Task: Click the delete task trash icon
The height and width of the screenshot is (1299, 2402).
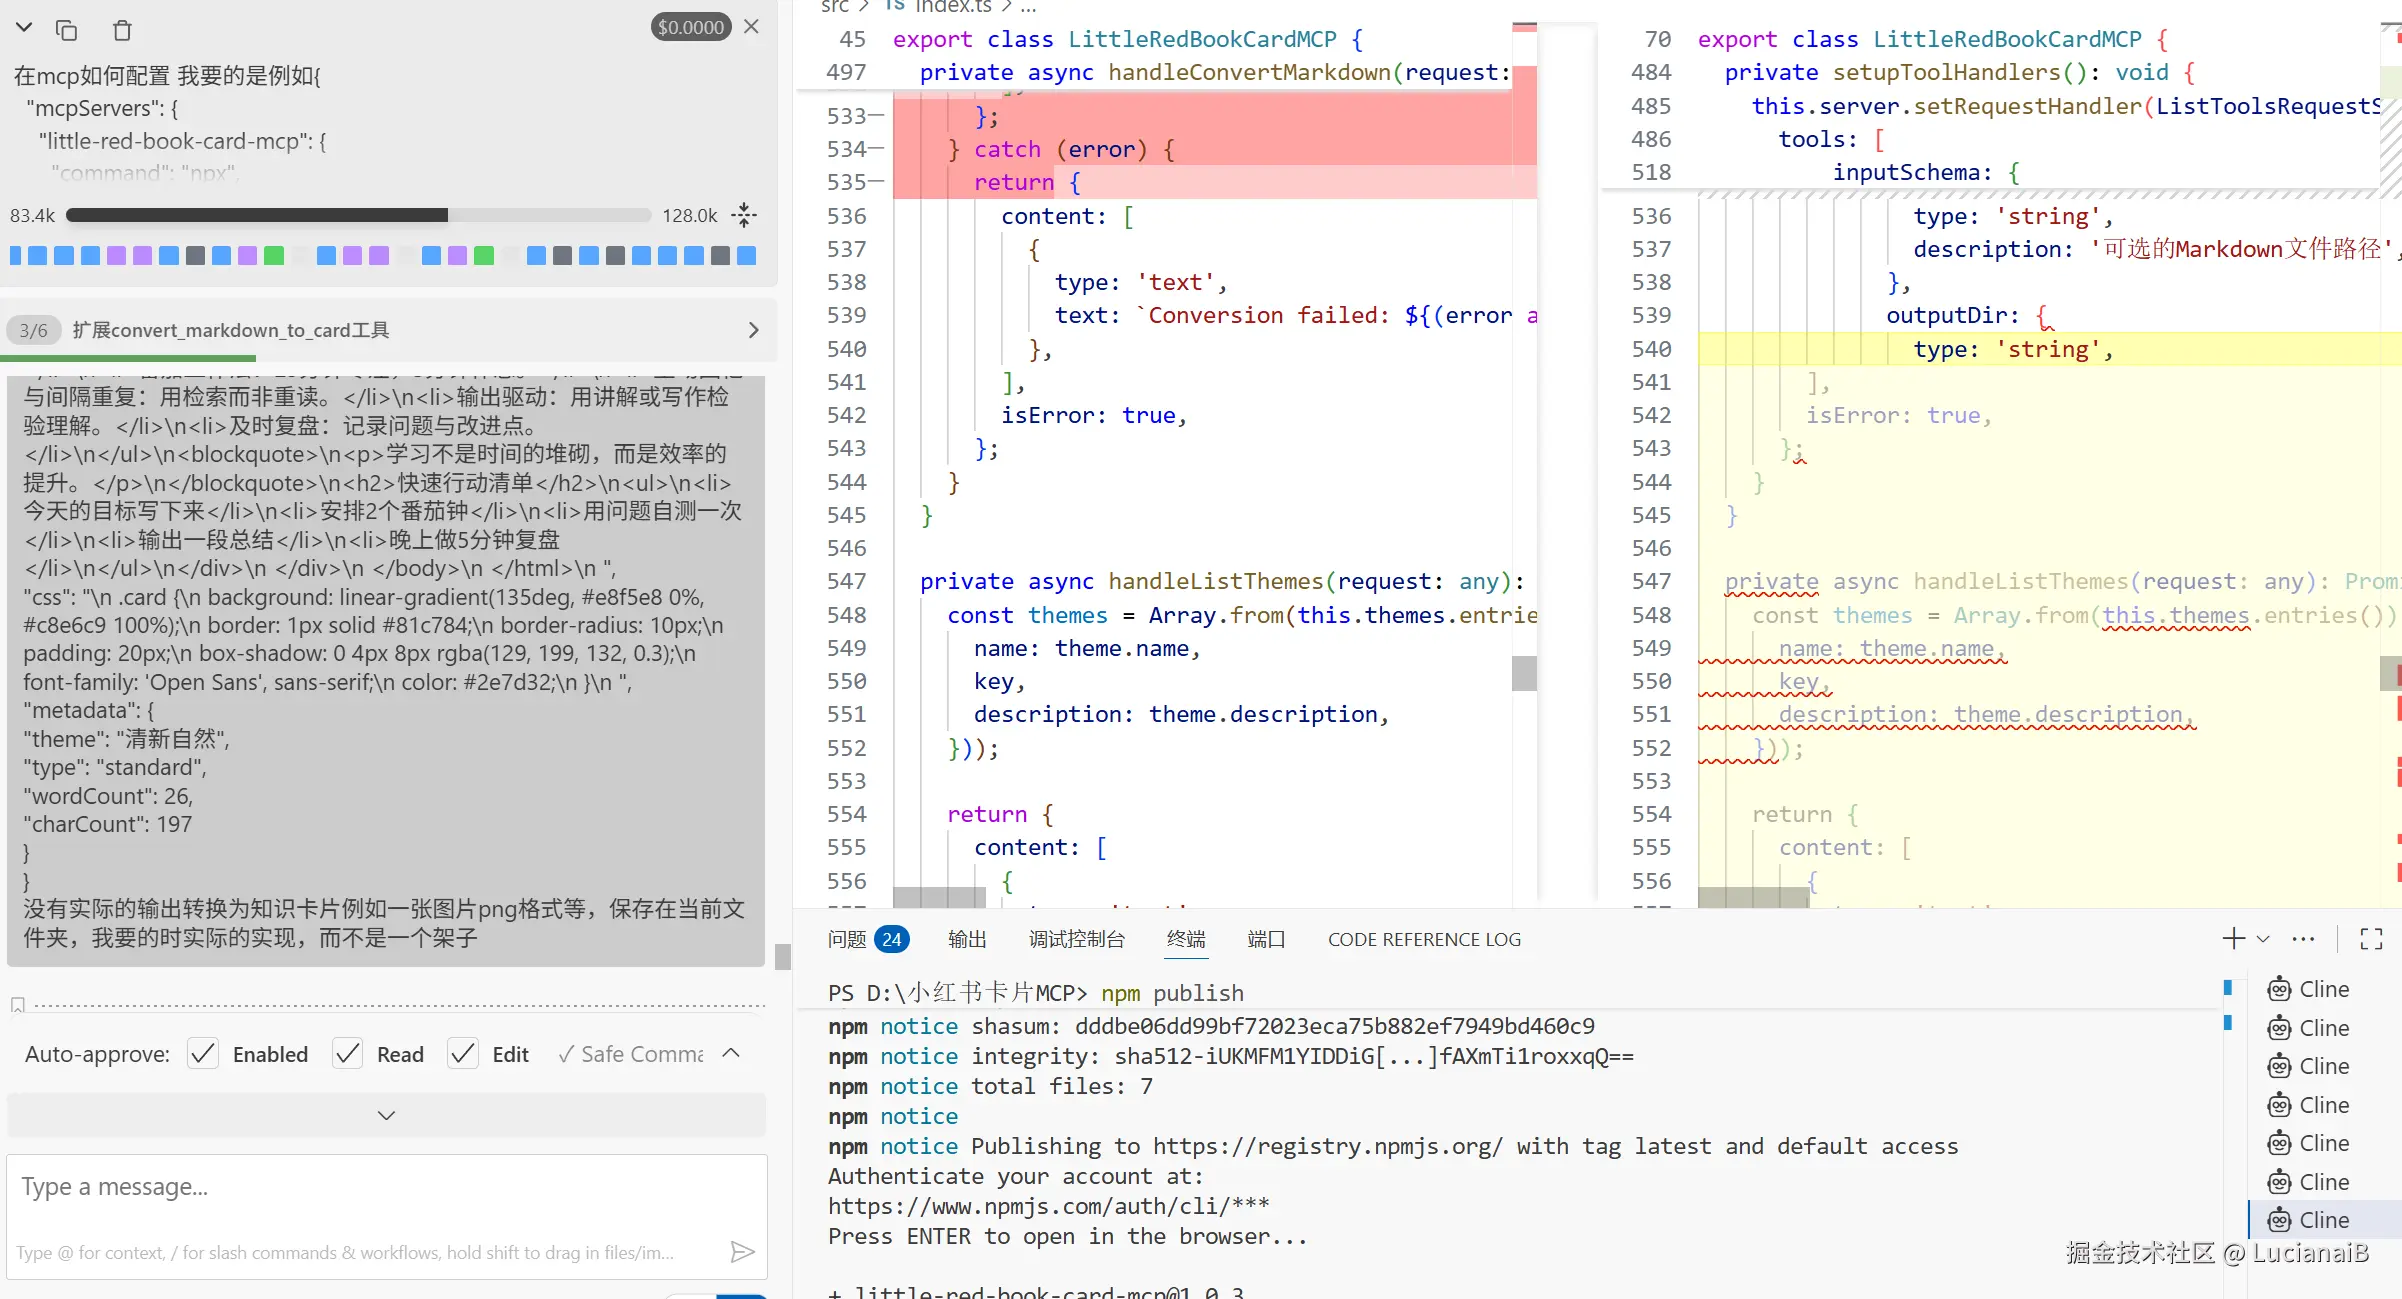Action: pos(122,30)
